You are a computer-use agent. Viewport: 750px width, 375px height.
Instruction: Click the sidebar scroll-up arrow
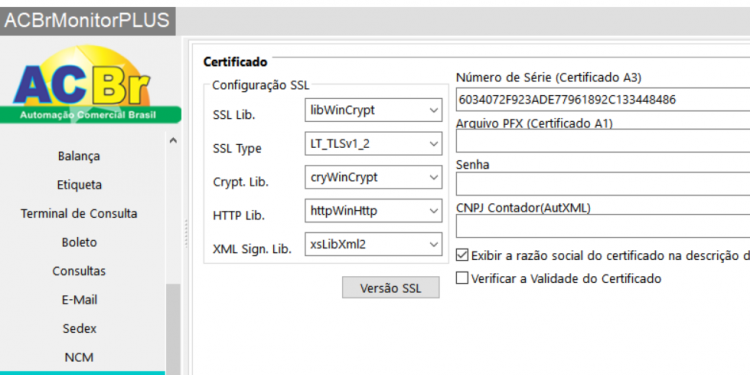pyautogui.click(x=173, y=141)
